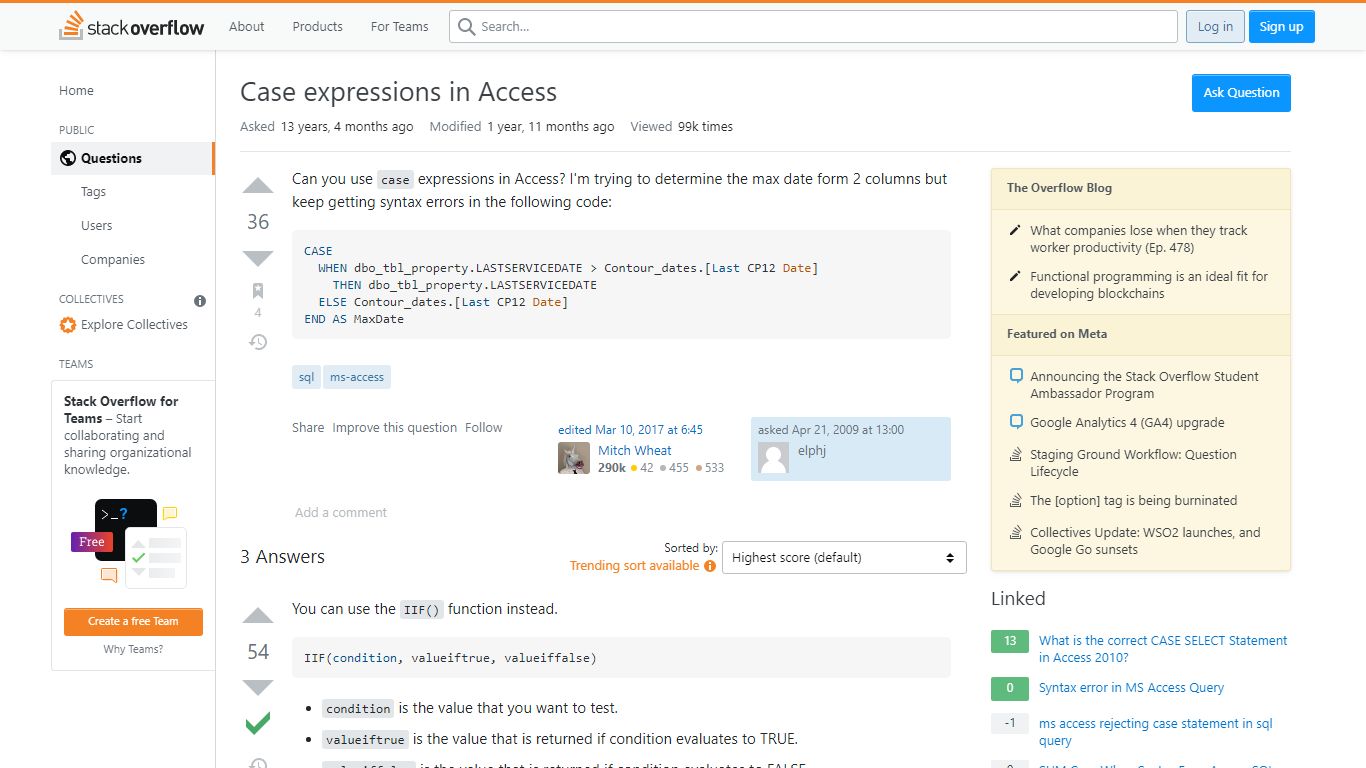Click the orange Explore Collectives star icon
The height and width of the screenshot is (768, 1366).
[68, 325]
